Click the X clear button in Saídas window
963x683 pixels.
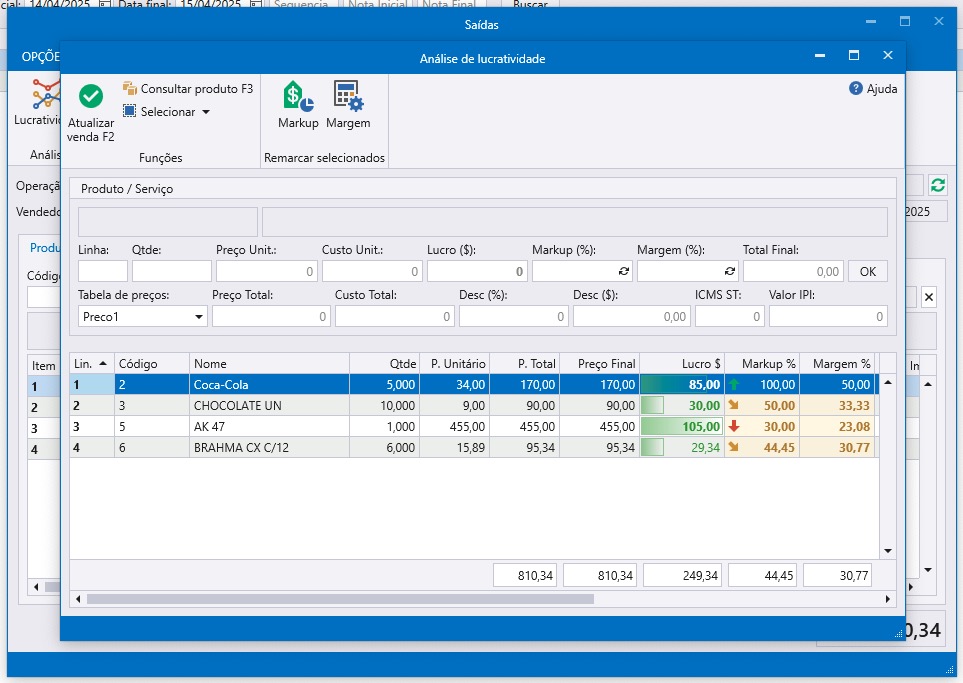[x=929, y=298]
